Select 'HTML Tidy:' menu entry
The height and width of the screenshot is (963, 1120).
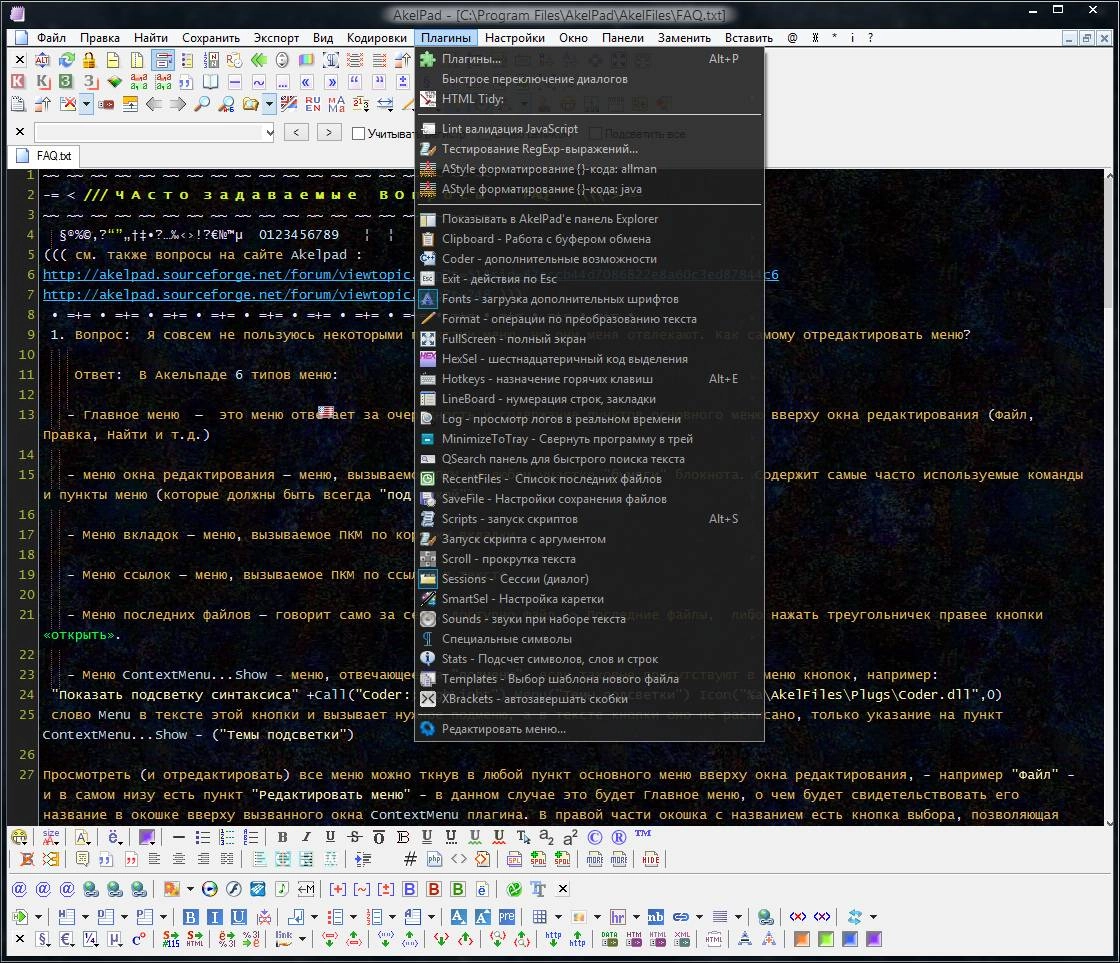(589, 99)
